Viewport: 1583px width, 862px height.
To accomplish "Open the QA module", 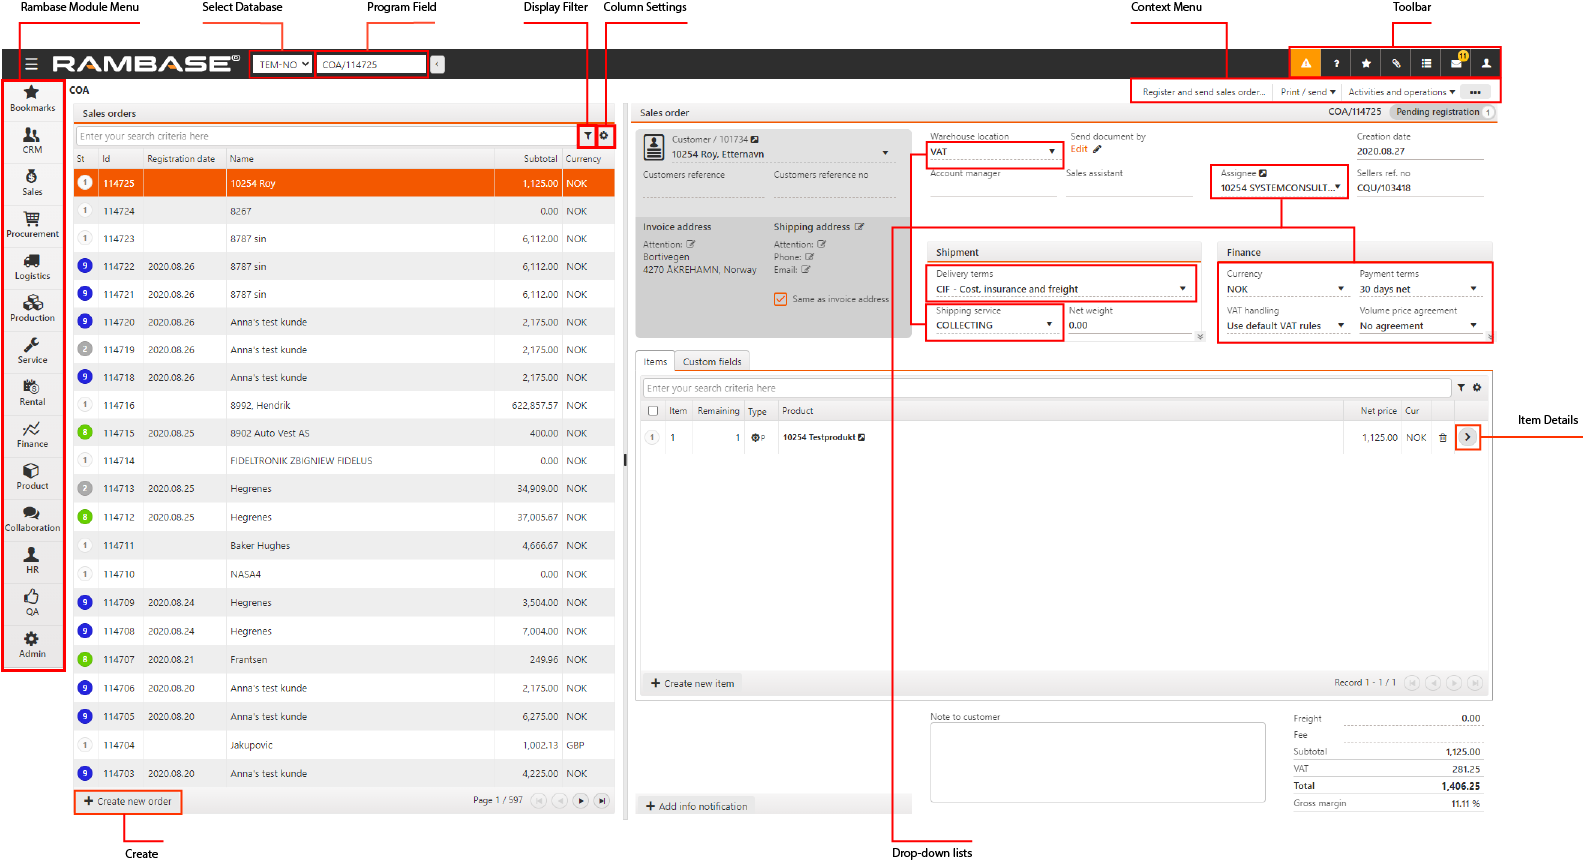I will 32,602.
